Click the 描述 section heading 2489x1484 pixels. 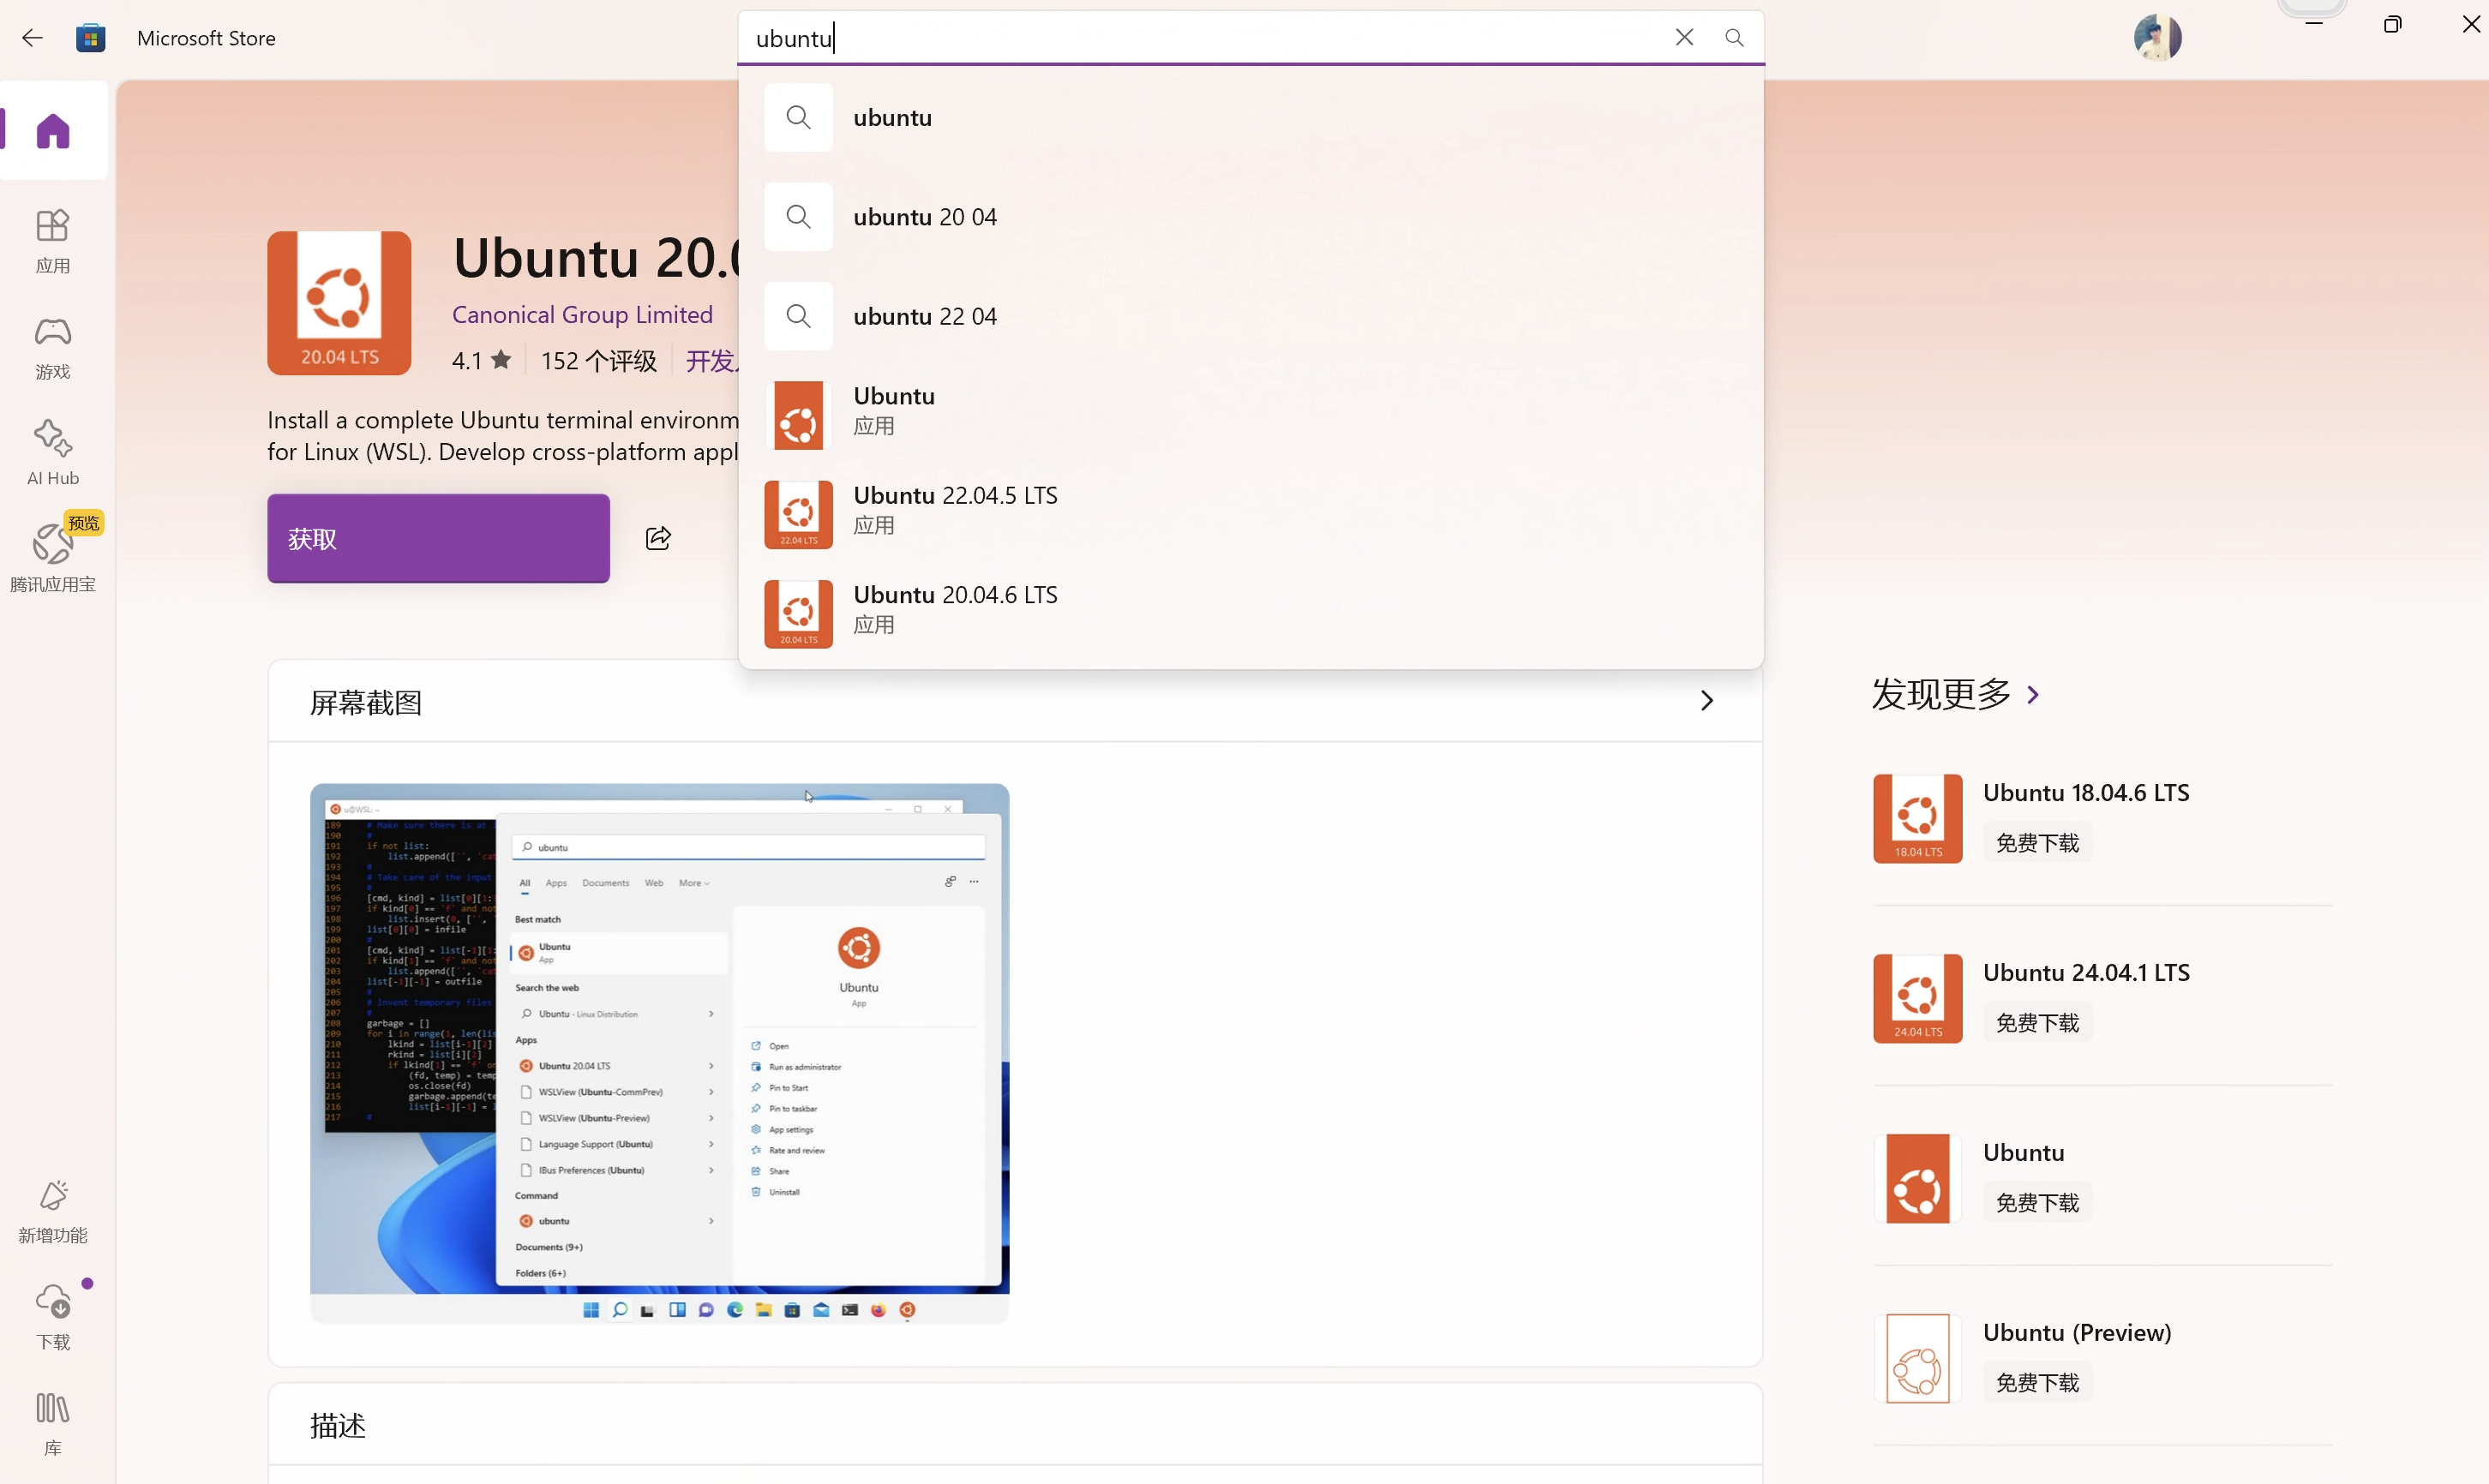tap(338, 1425)
